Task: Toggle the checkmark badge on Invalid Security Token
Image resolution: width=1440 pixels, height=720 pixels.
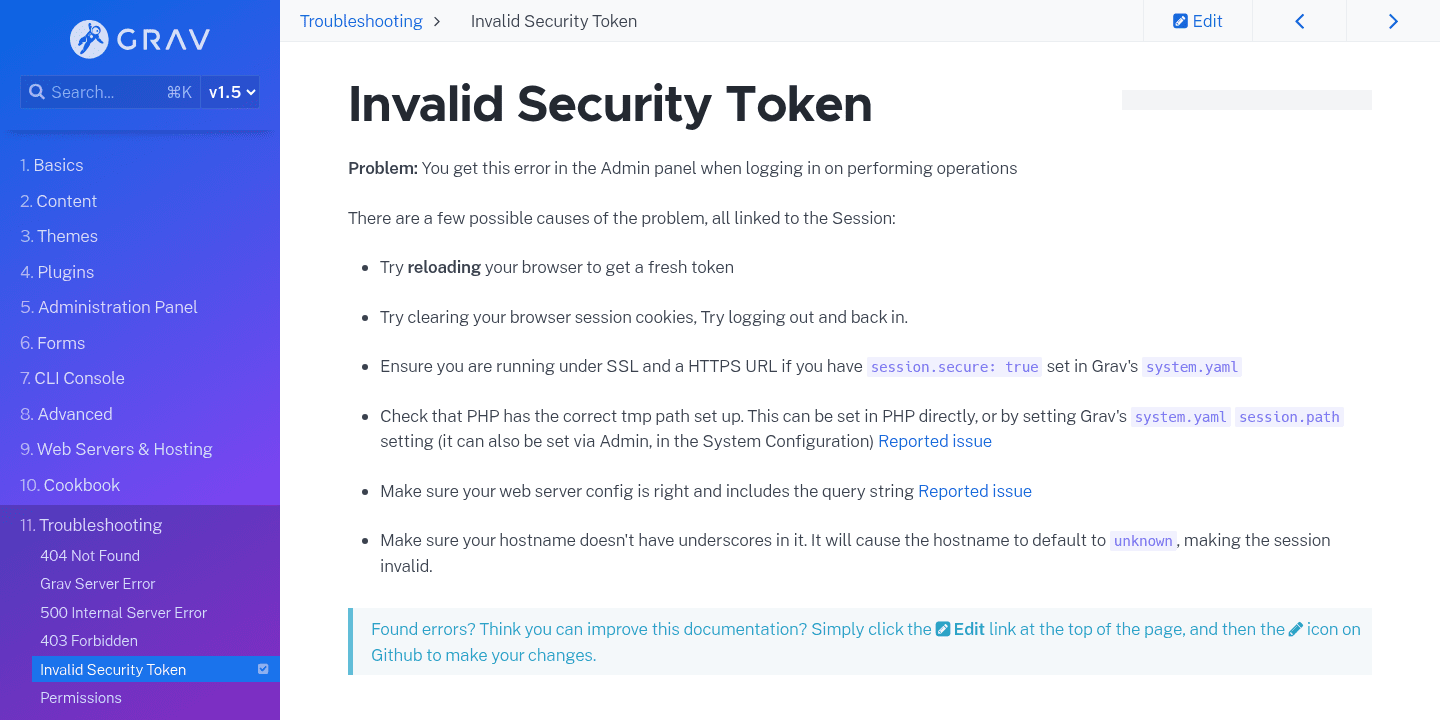Action: pyautogui.click(x=263, y=669)
